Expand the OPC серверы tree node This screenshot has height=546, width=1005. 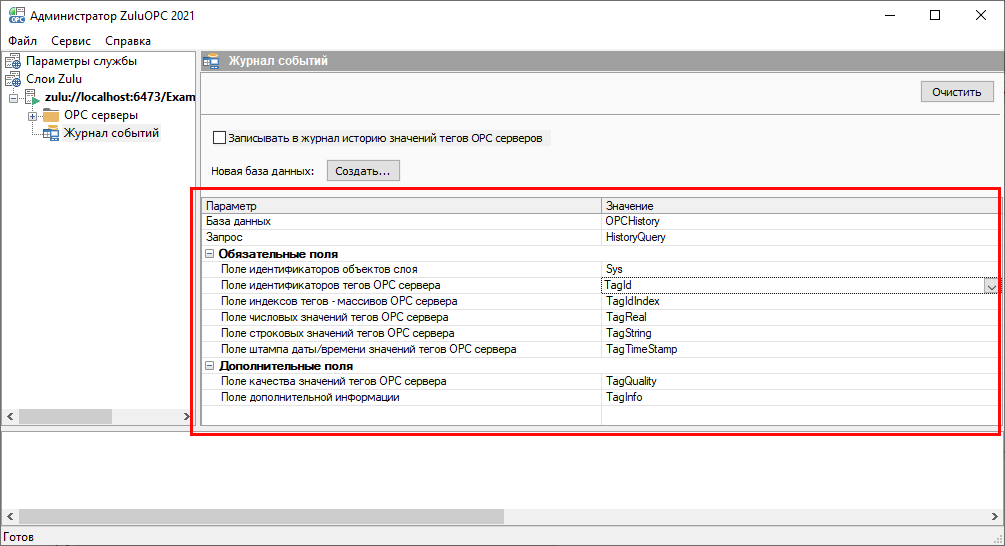33,116
